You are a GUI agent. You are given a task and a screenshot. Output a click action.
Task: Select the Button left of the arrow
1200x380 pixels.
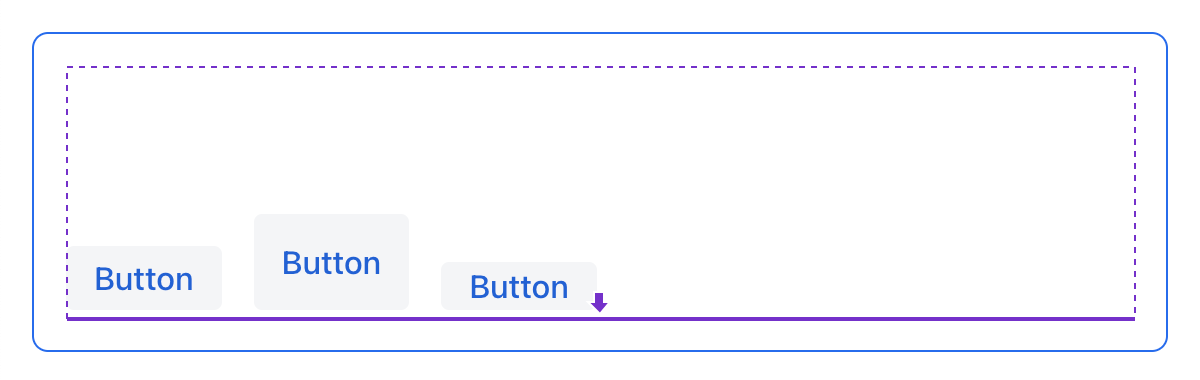point(519,286)
